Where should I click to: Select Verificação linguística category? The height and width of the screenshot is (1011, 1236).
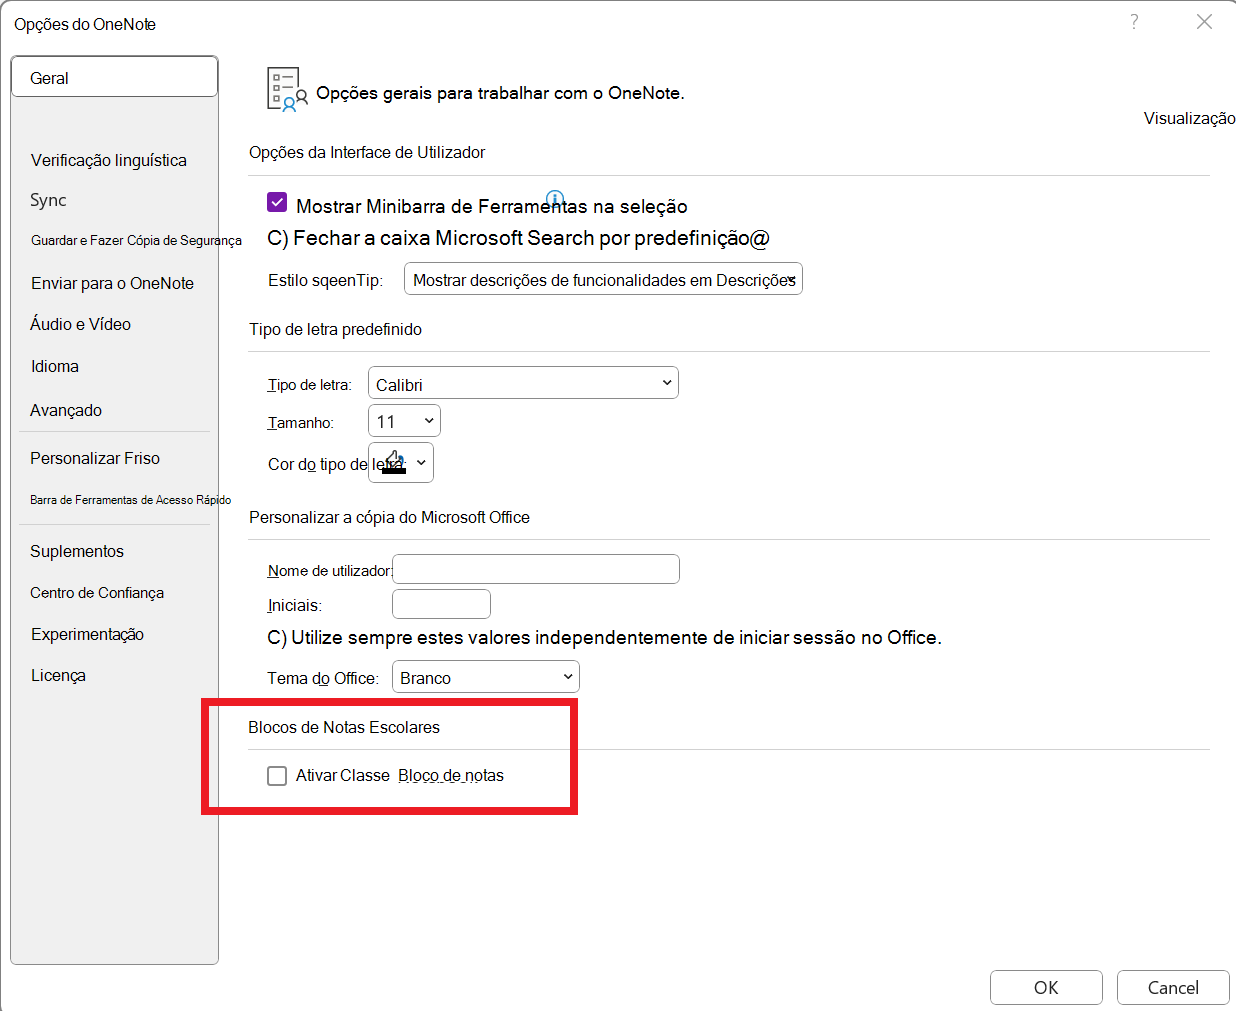point(108,160)
